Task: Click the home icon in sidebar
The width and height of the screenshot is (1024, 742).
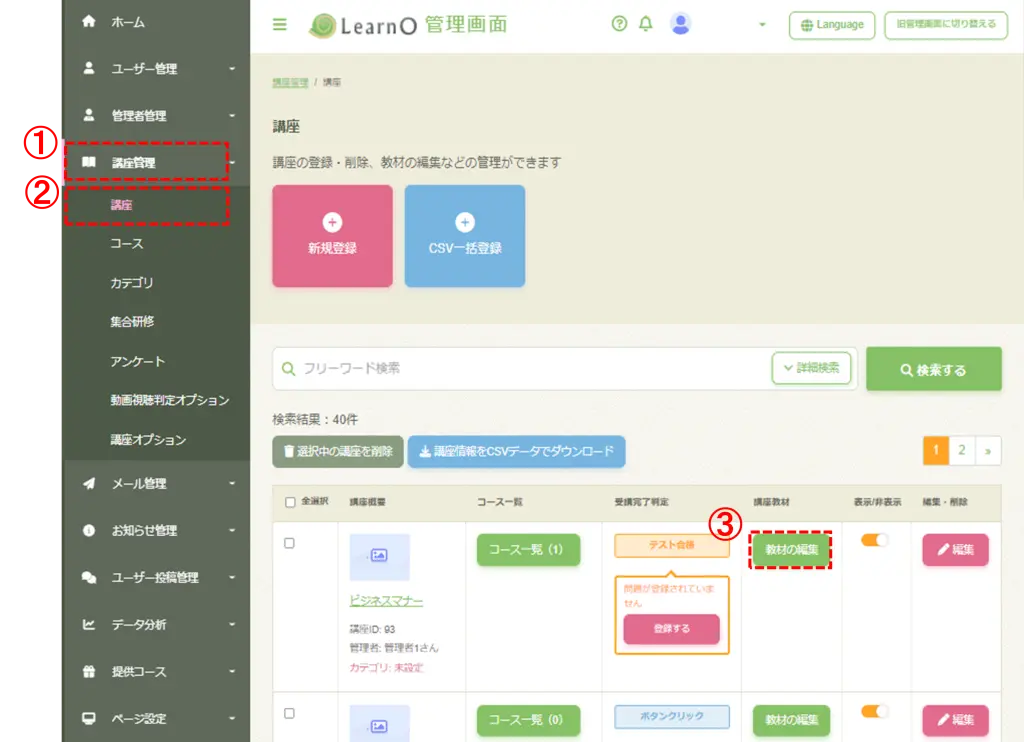Action: (x=89, y=22)
